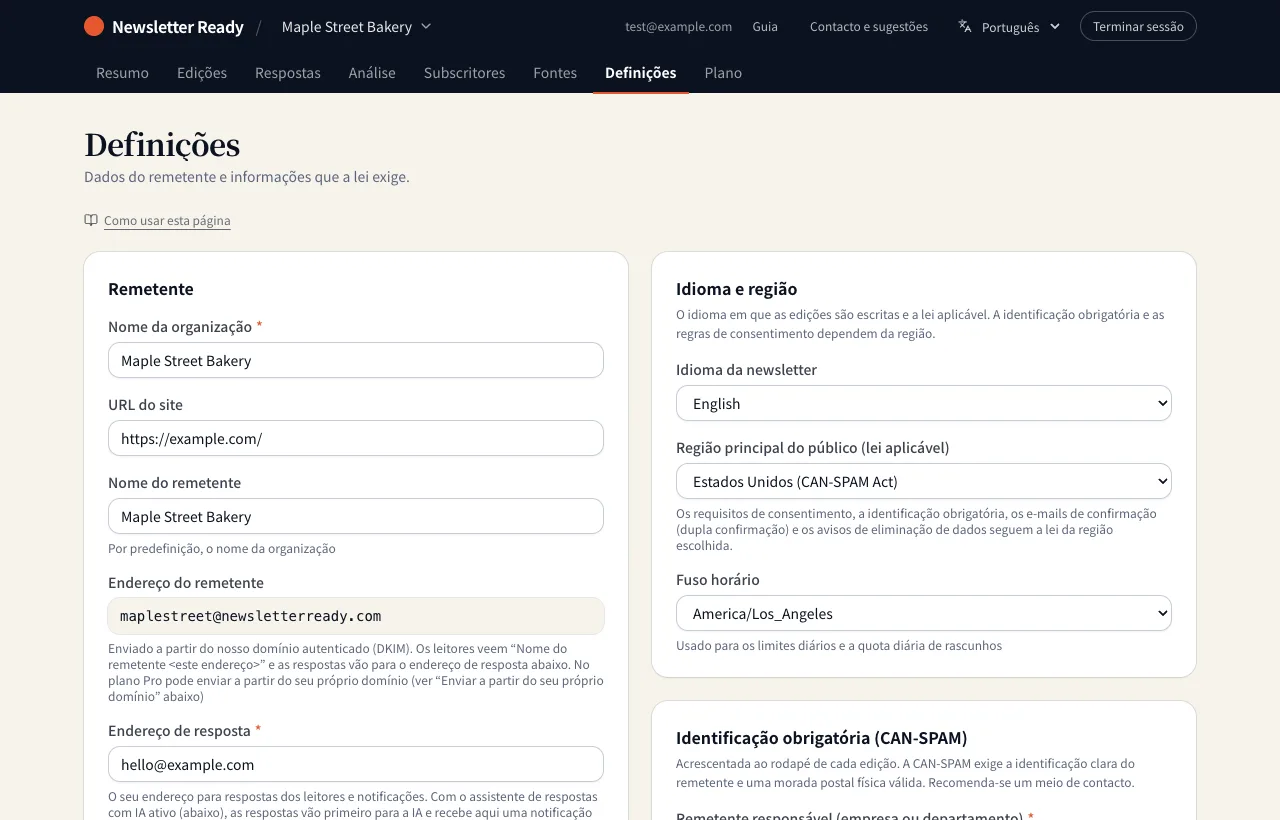Open the Fuso horário timezone dropdown
Image resolution: width=1280 pixels, height=820 pixels.
(924, 613)
